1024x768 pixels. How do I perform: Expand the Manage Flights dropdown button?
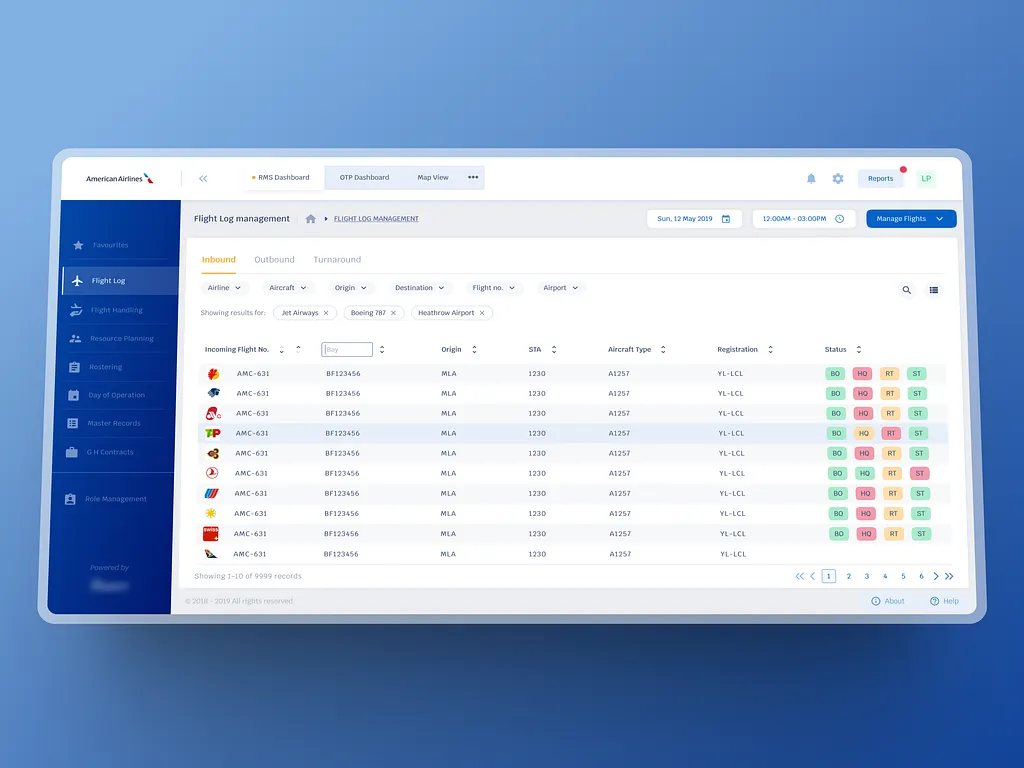(911, 219)
